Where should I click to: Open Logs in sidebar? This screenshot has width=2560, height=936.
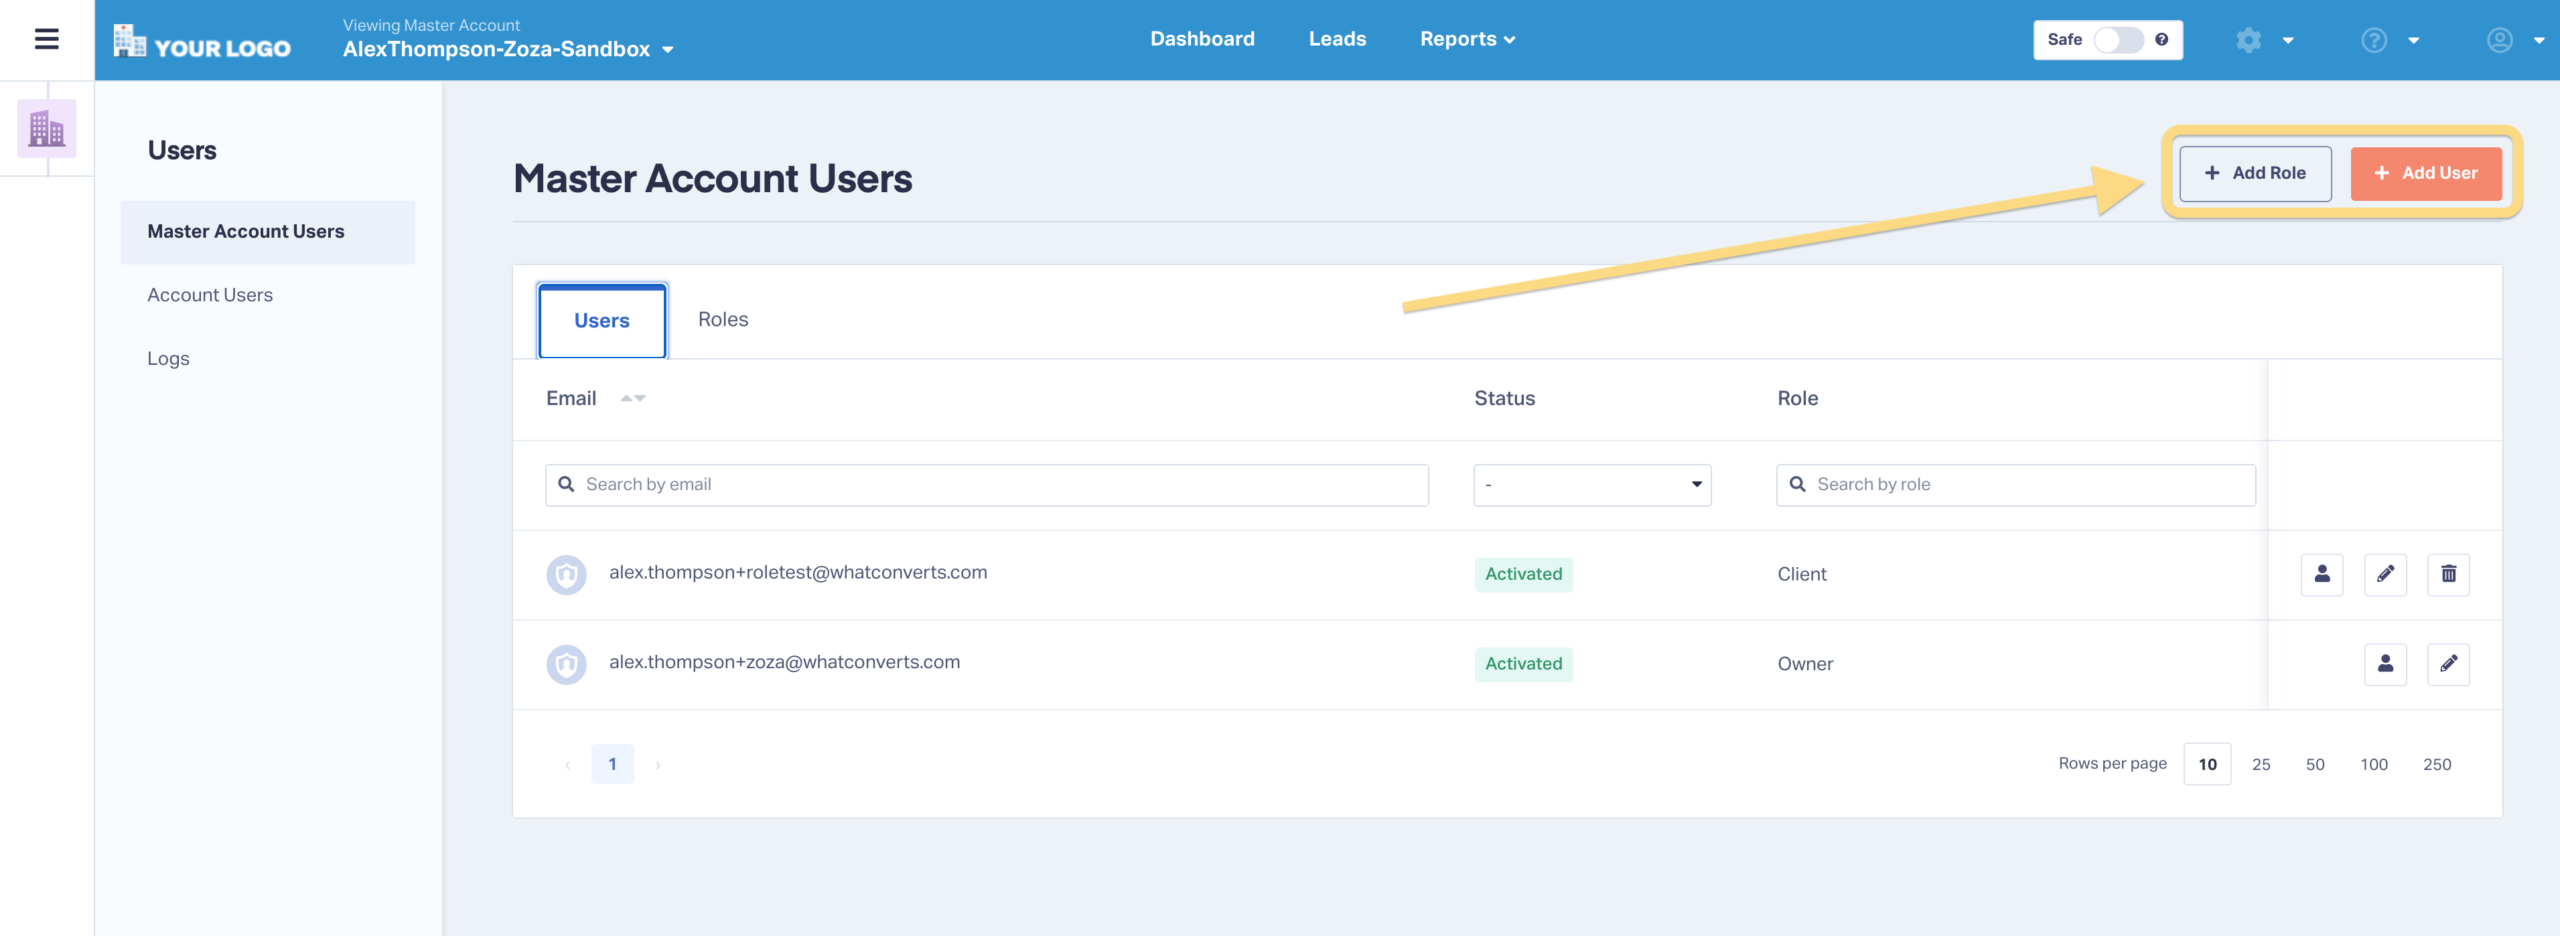coord(168,358)
